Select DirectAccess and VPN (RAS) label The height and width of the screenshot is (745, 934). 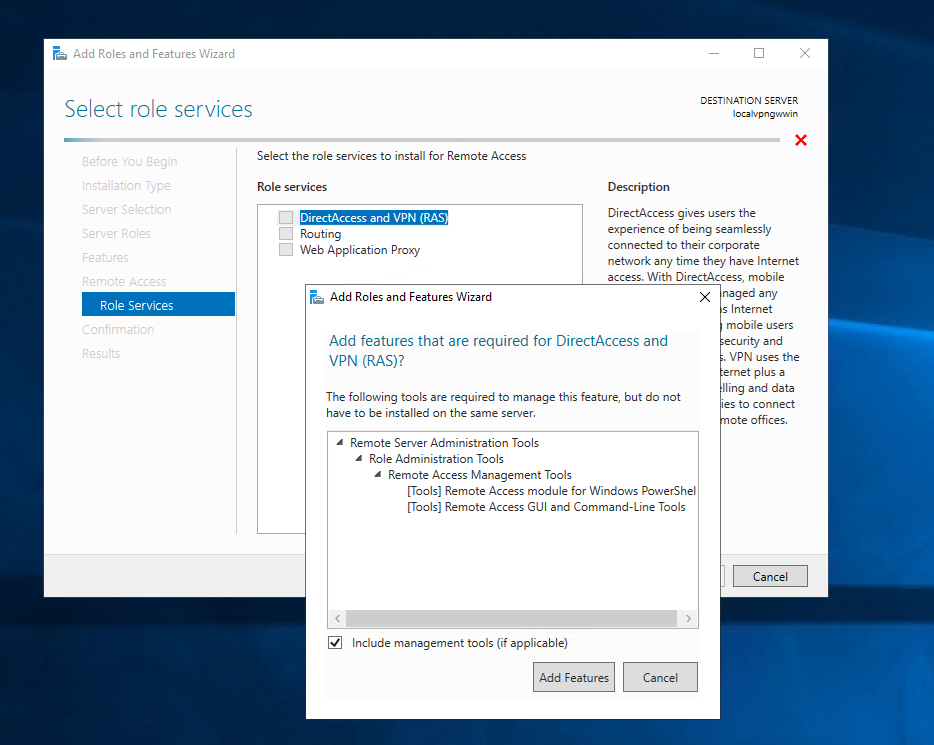point(374,217)
